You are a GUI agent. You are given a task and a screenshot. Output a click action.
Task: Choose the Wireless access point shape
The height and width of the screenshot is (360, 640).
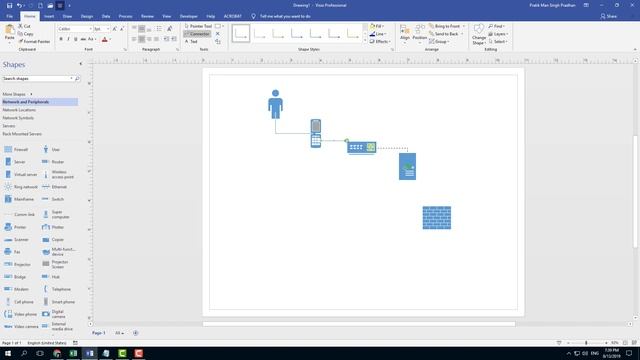click(58, 174)
